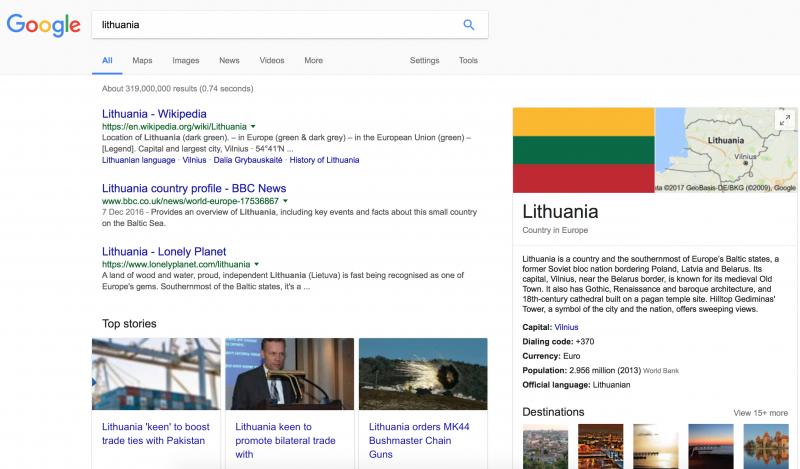
Task: Click the Destinations heading
Action: (x=553, y=412)
